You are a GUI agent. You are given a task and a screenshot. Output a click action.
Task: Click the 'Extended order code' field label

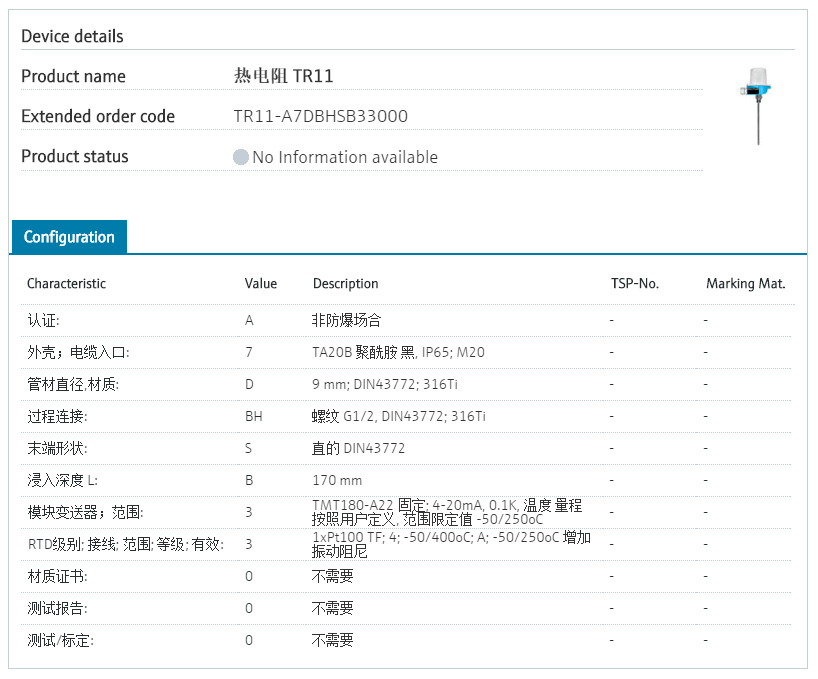point(98,116)
